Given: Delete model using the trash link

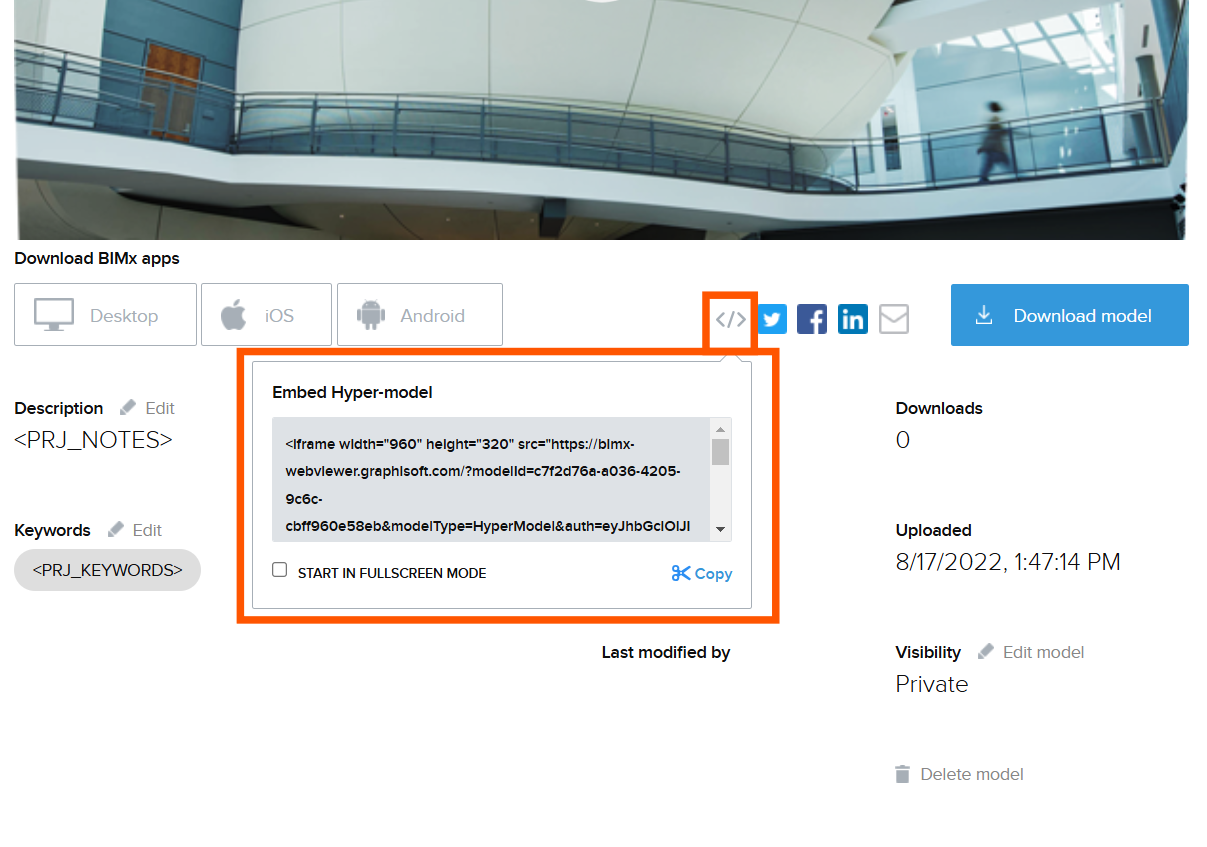Looking at the screenshot, I should pos(959,774).
